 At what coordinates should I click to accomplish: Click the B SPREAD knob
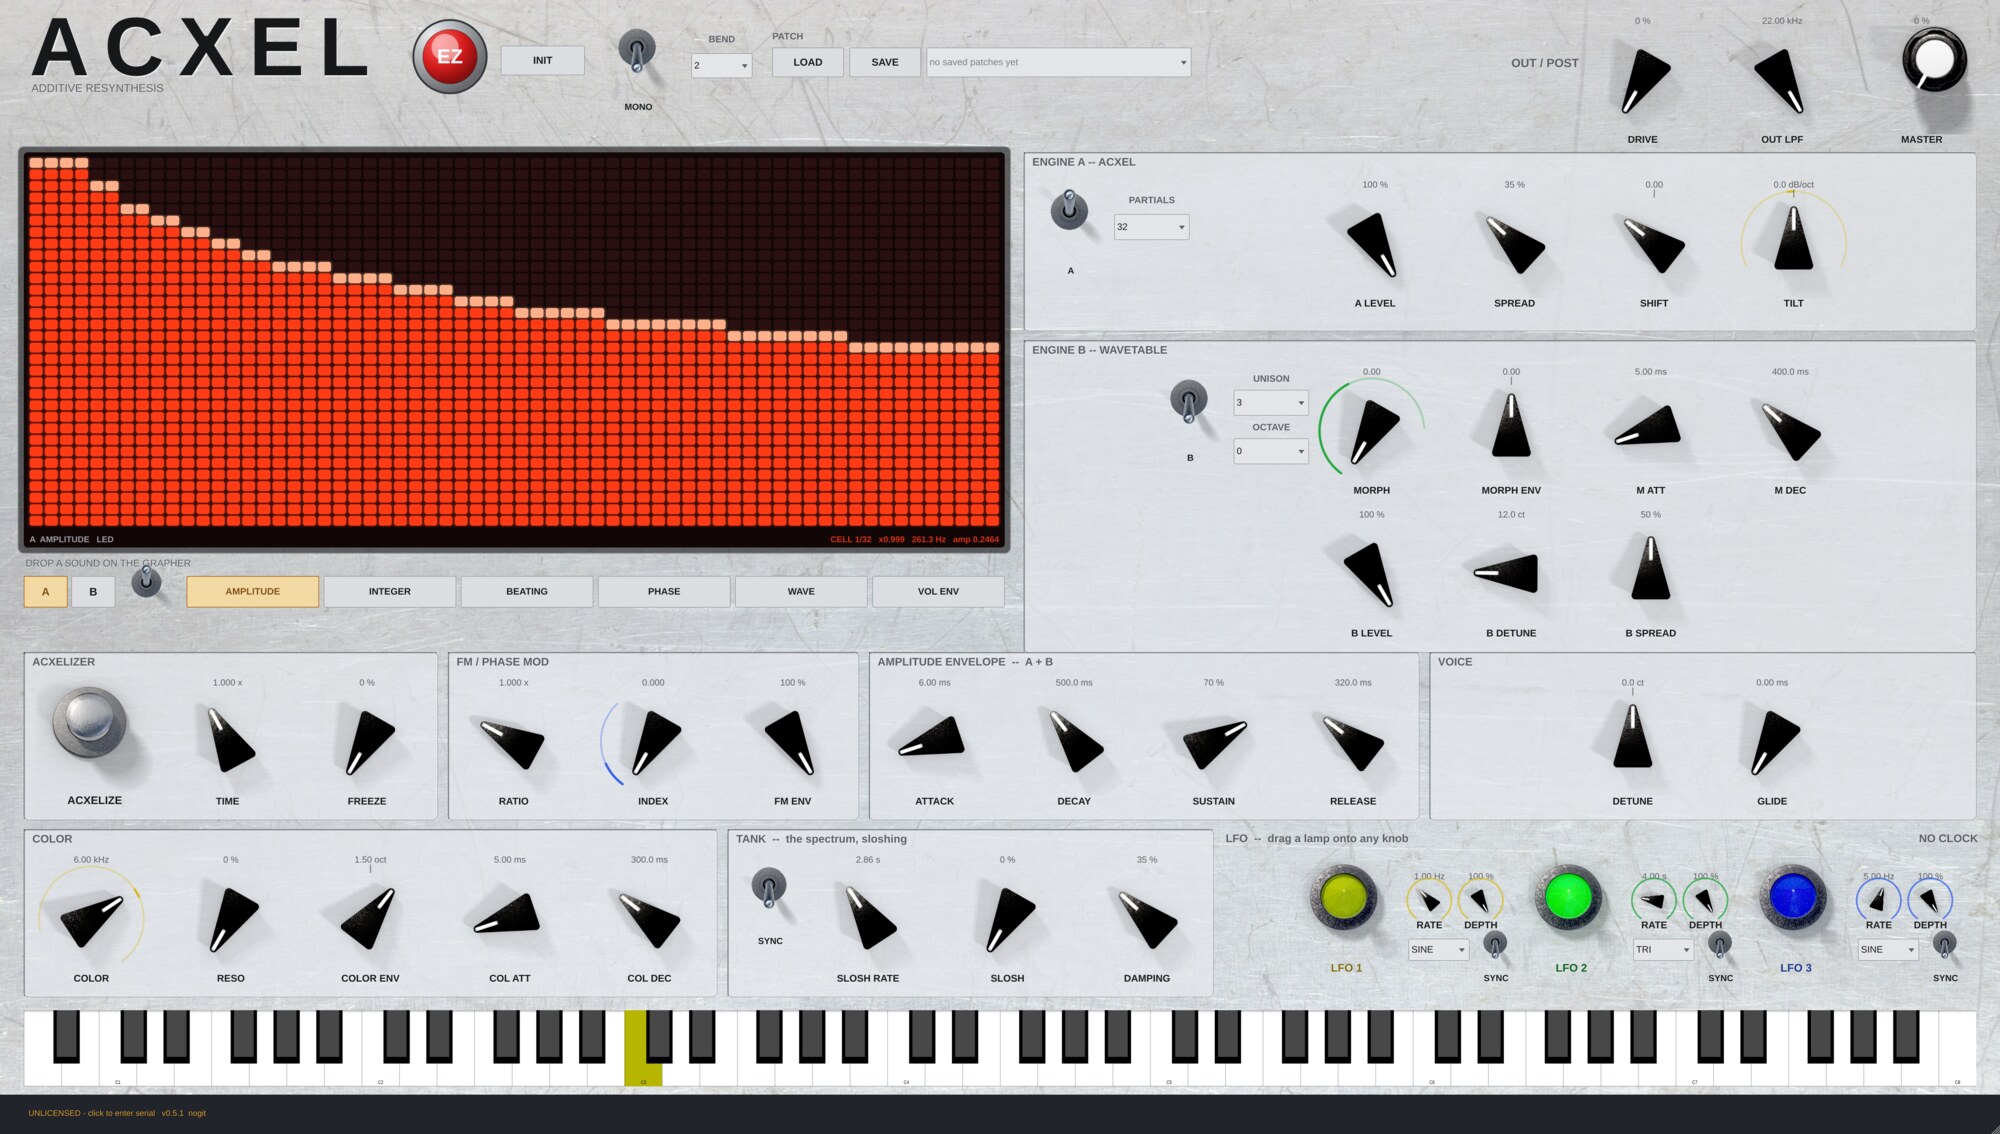(x=1651, y=570)
